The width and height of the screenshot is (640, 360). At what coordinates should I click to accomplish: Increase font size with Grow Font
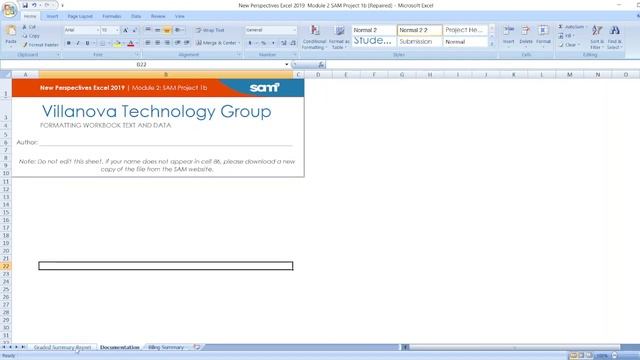point(125,30)
